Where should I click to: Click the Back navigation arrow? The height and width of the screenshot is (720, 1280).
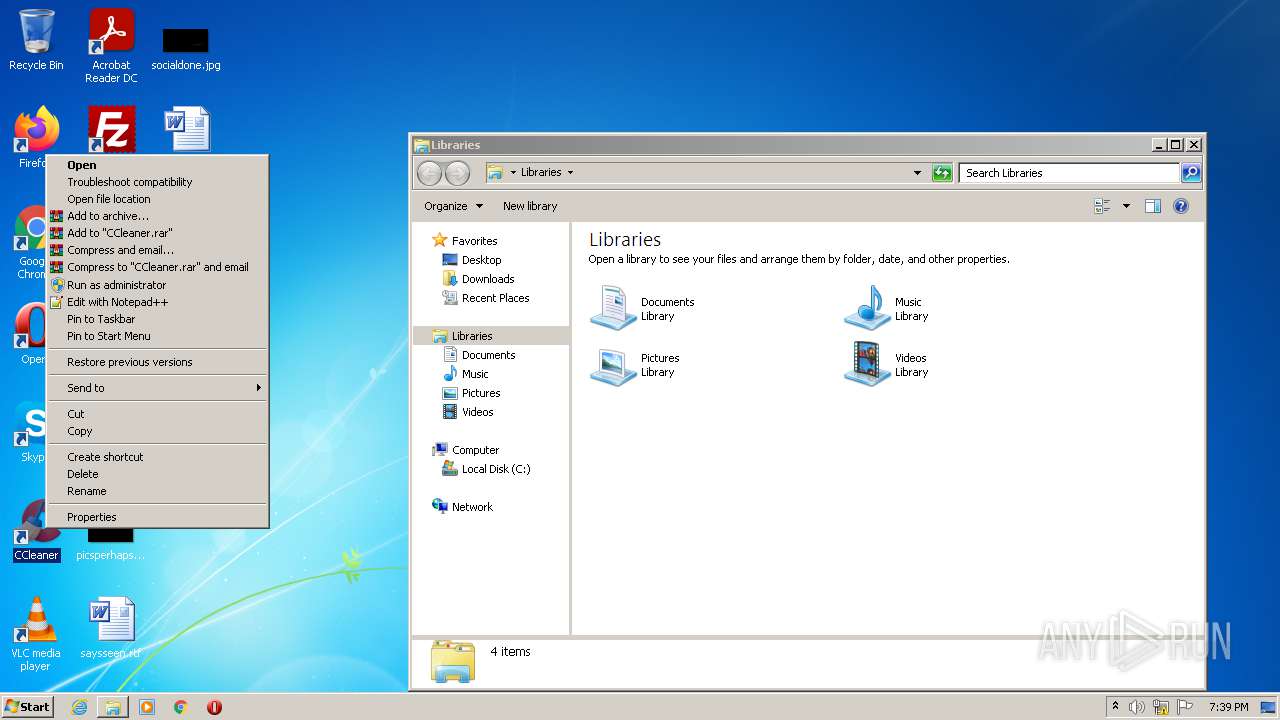(429, 173)
